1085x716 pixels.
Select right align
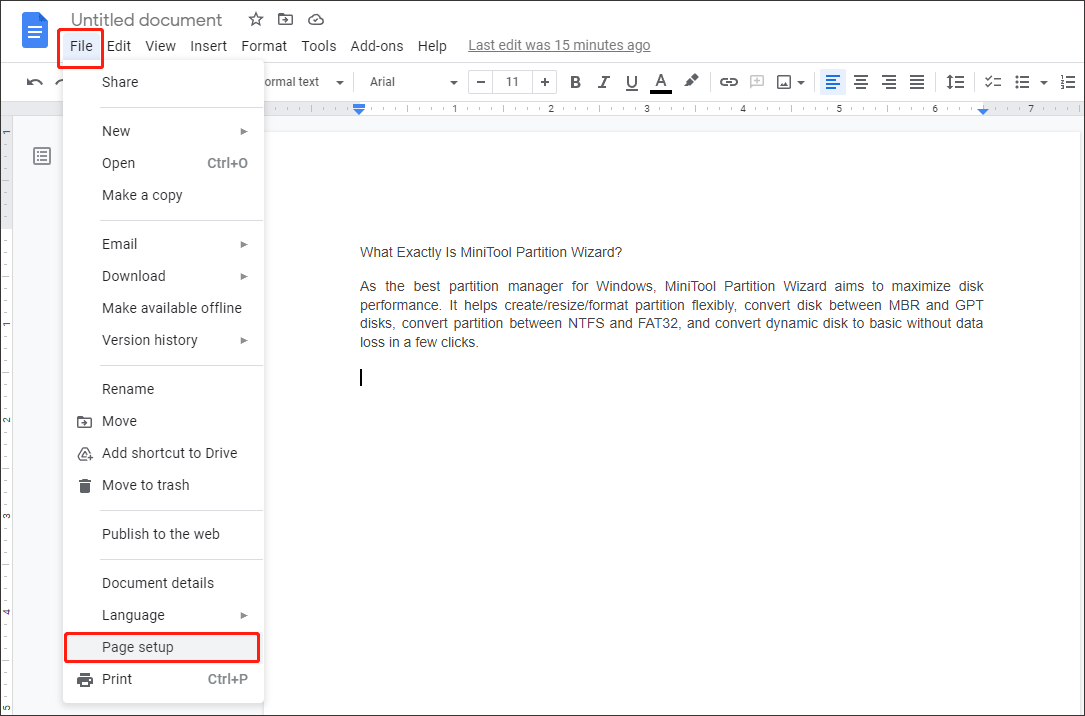889,82
